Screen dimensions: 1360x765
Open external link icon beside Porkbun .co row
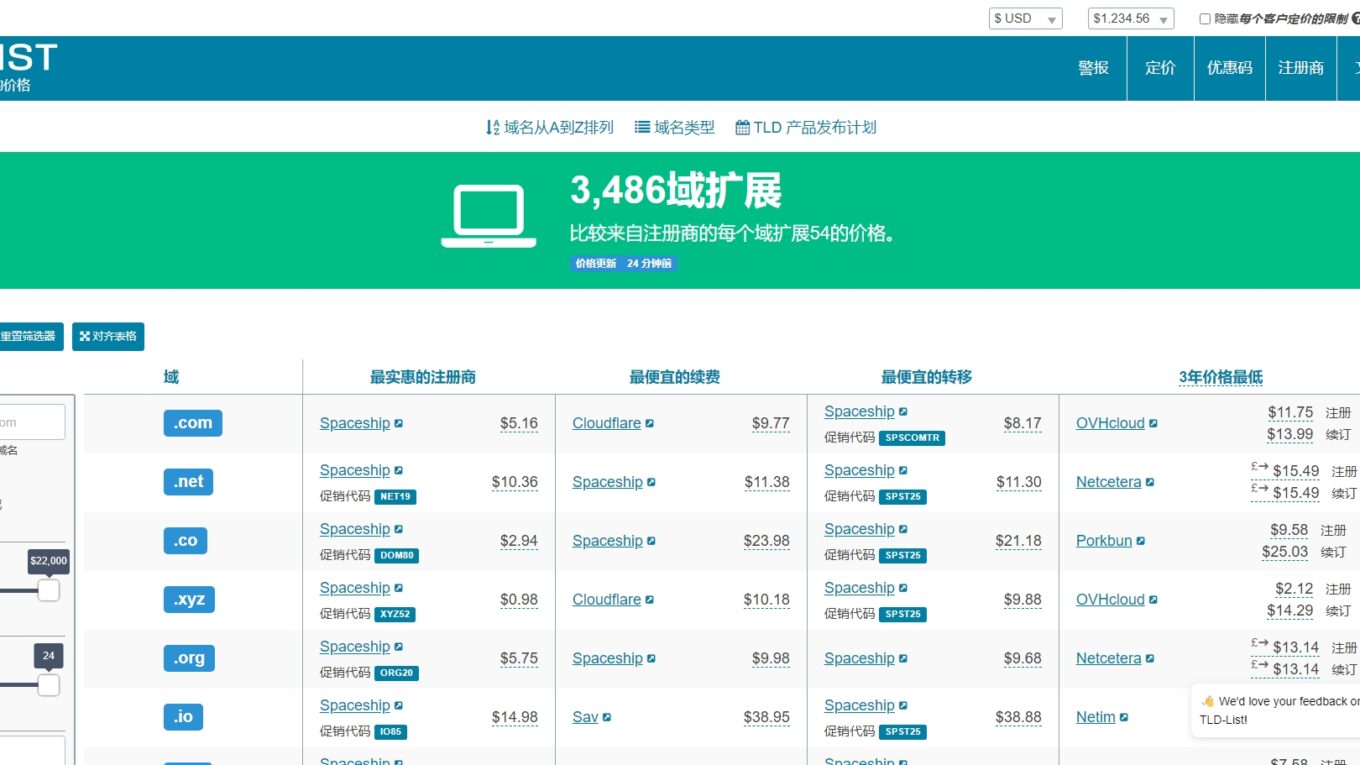pyautogui.click(x=1141, y=541)
